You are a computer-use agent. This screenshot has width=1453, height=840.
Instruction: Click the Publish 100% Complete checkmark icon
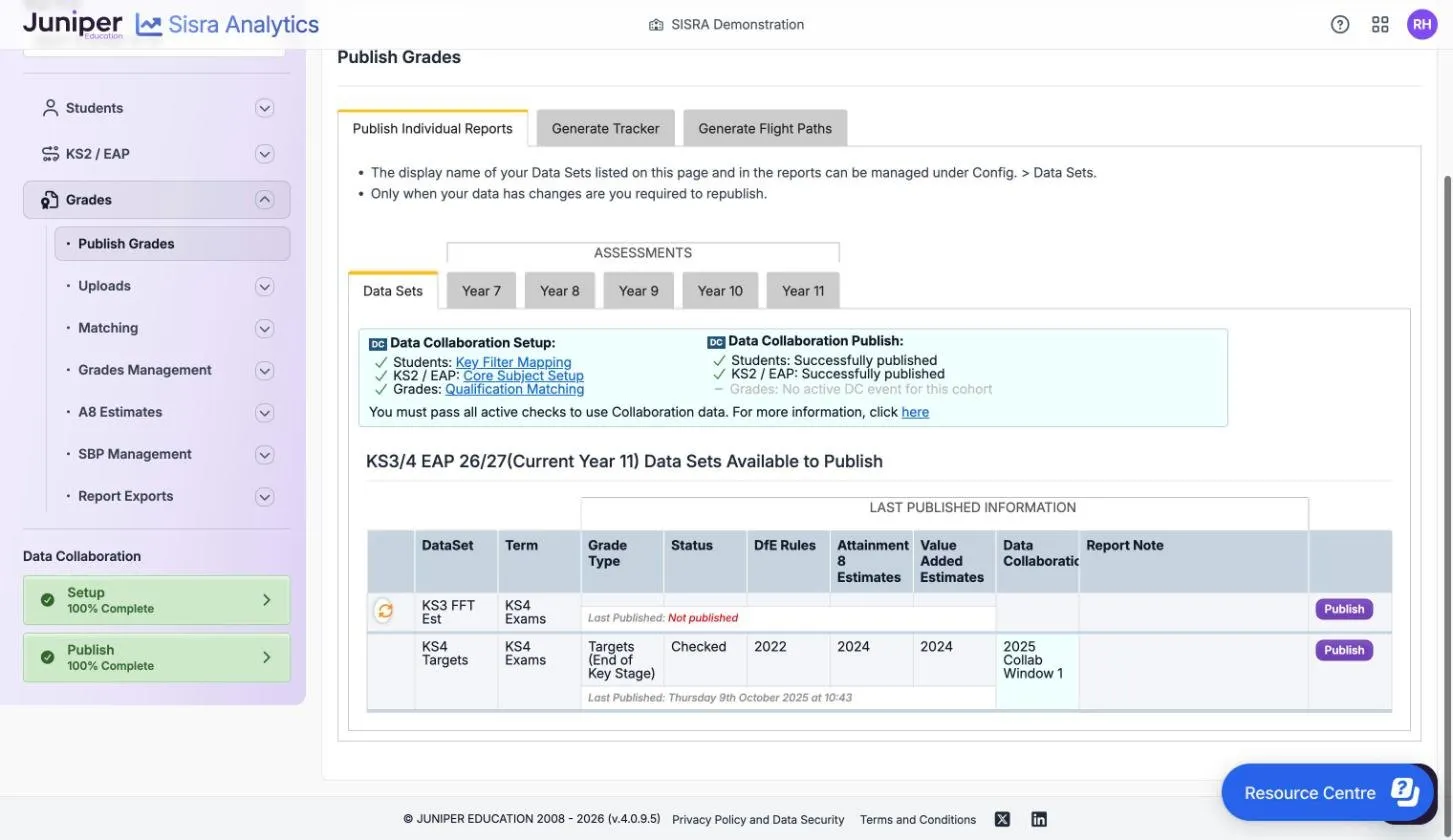click(x=47, y=657)
